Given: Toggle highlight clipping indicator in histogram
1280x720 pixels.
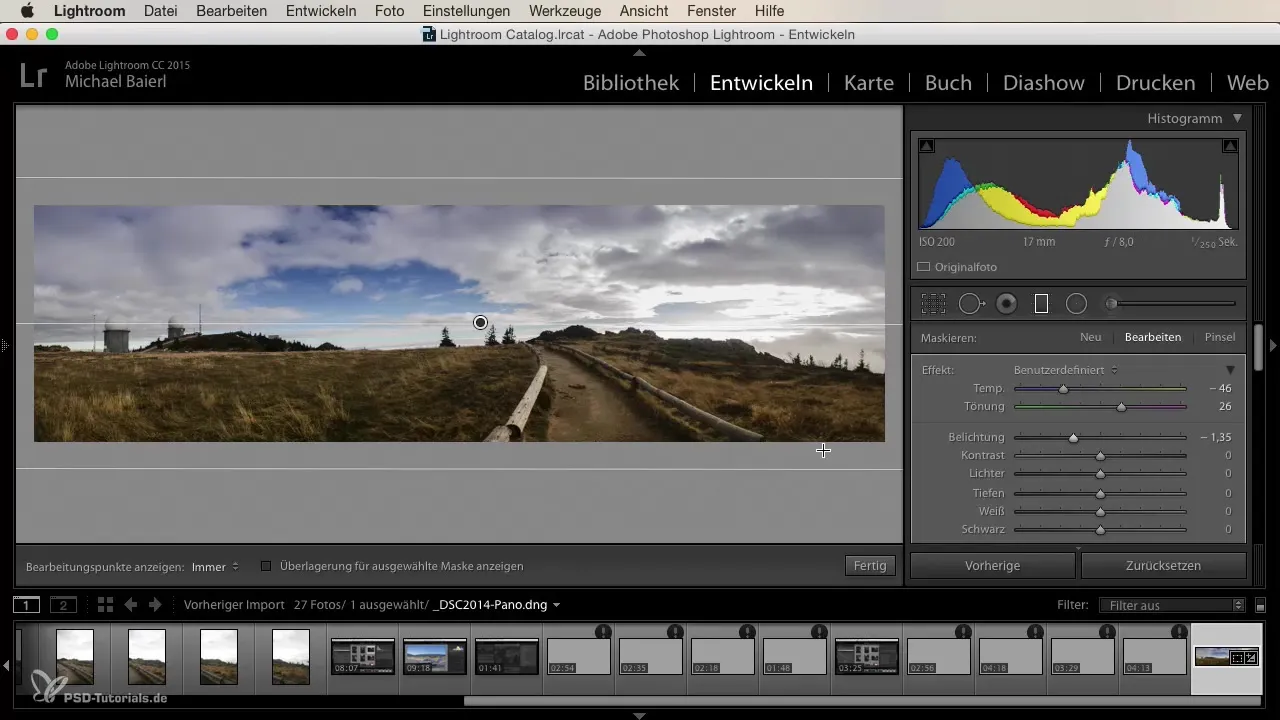Looking at the screenshot, I should pos(1230,146).
